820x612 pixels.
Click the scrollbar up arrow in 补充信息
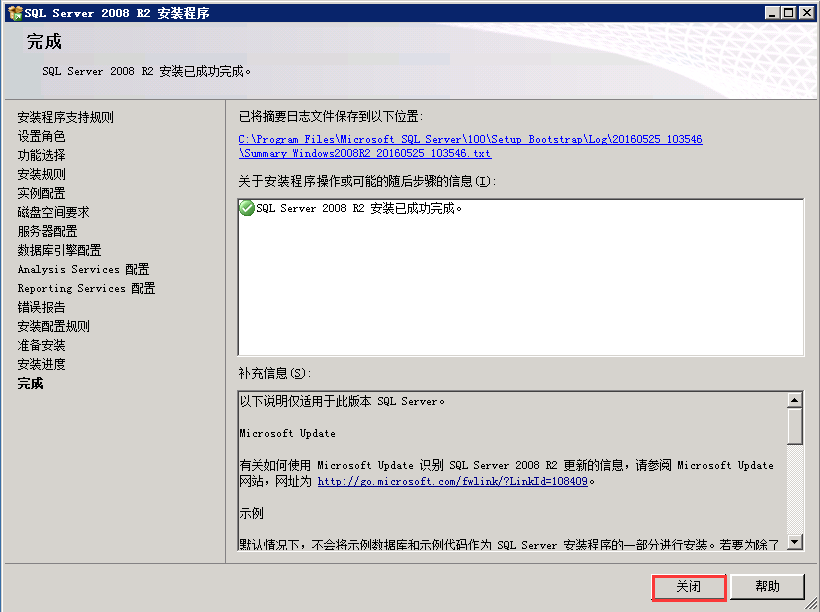click(795, 400)
